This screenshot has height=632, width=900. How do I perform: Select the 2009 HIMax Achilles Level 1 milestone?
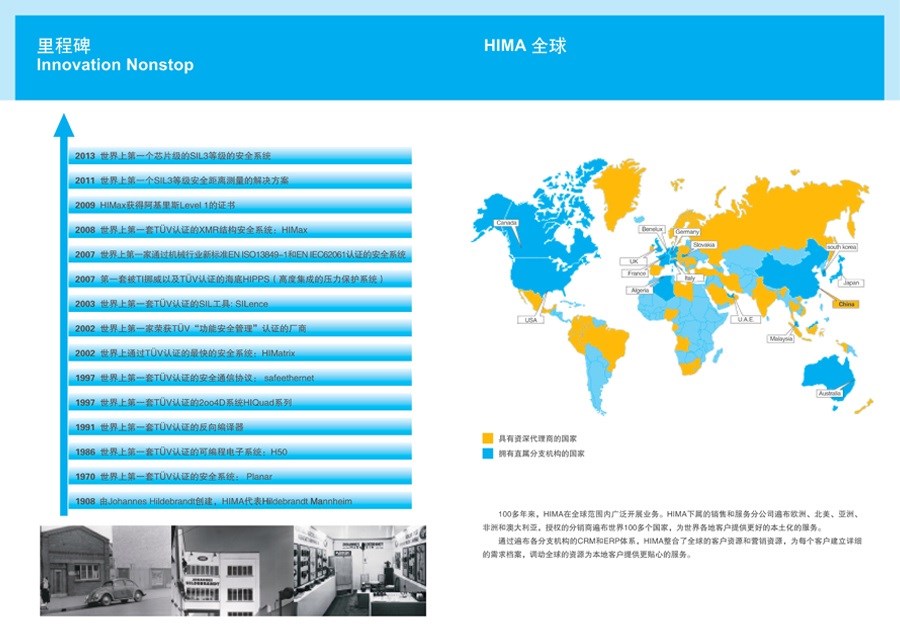240,205
